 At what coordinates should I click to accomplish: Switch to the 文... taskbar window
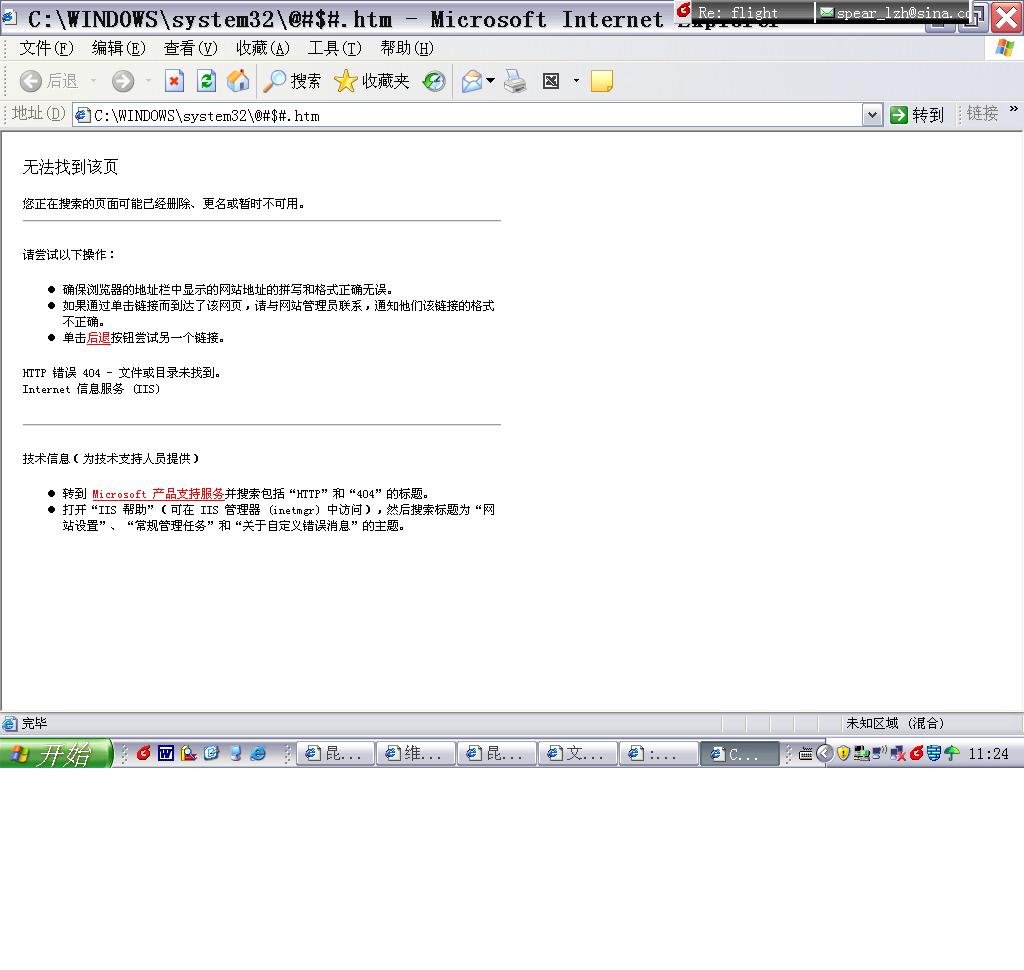pos(577,754)
